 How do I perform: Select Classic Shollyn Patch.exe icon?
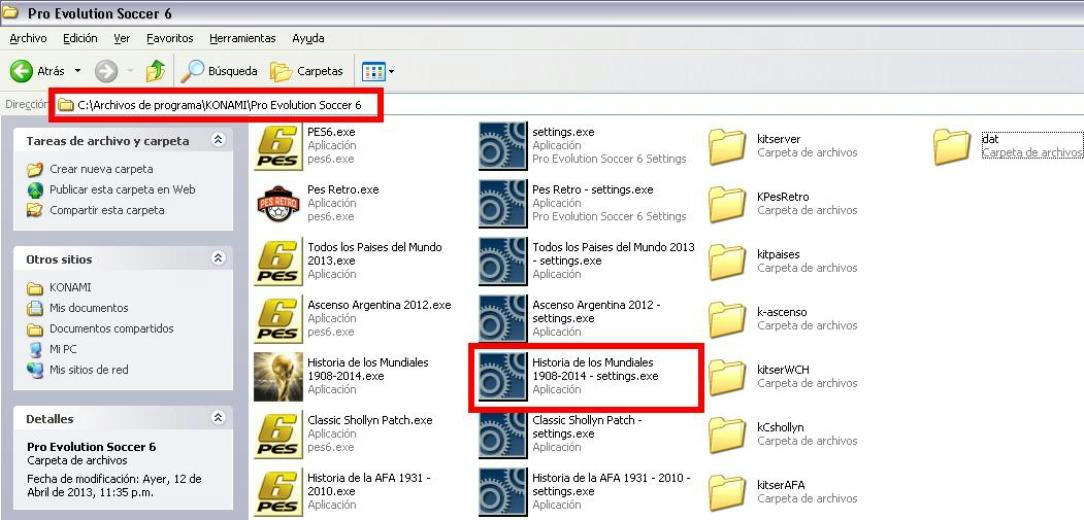click(x=278, y=434)
